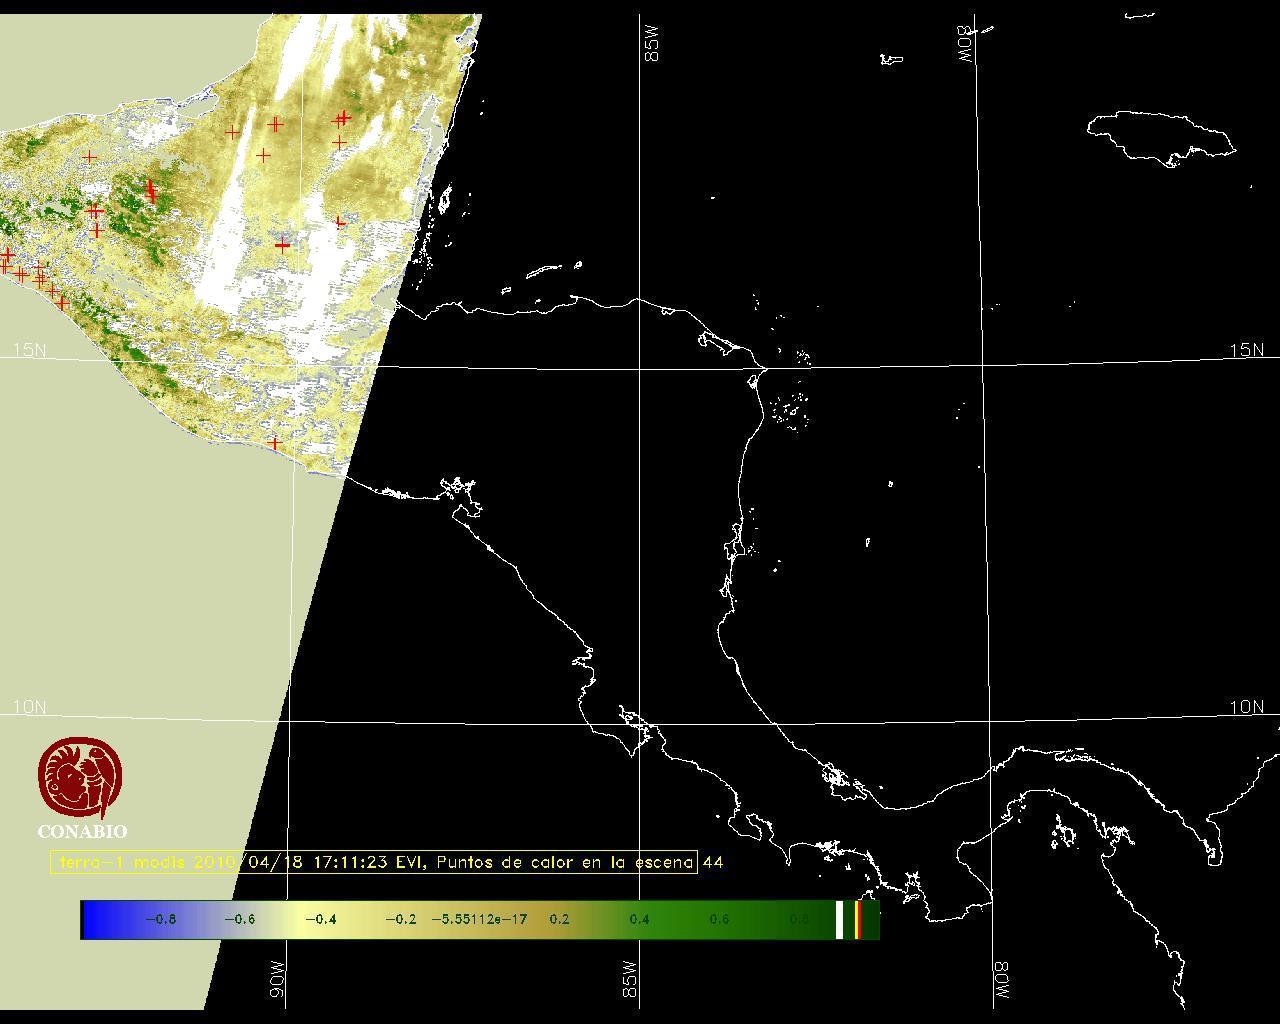Click the white band at the color bar's right end
This screenshot has height=1024, width=1280.
[x=840, y=919]
